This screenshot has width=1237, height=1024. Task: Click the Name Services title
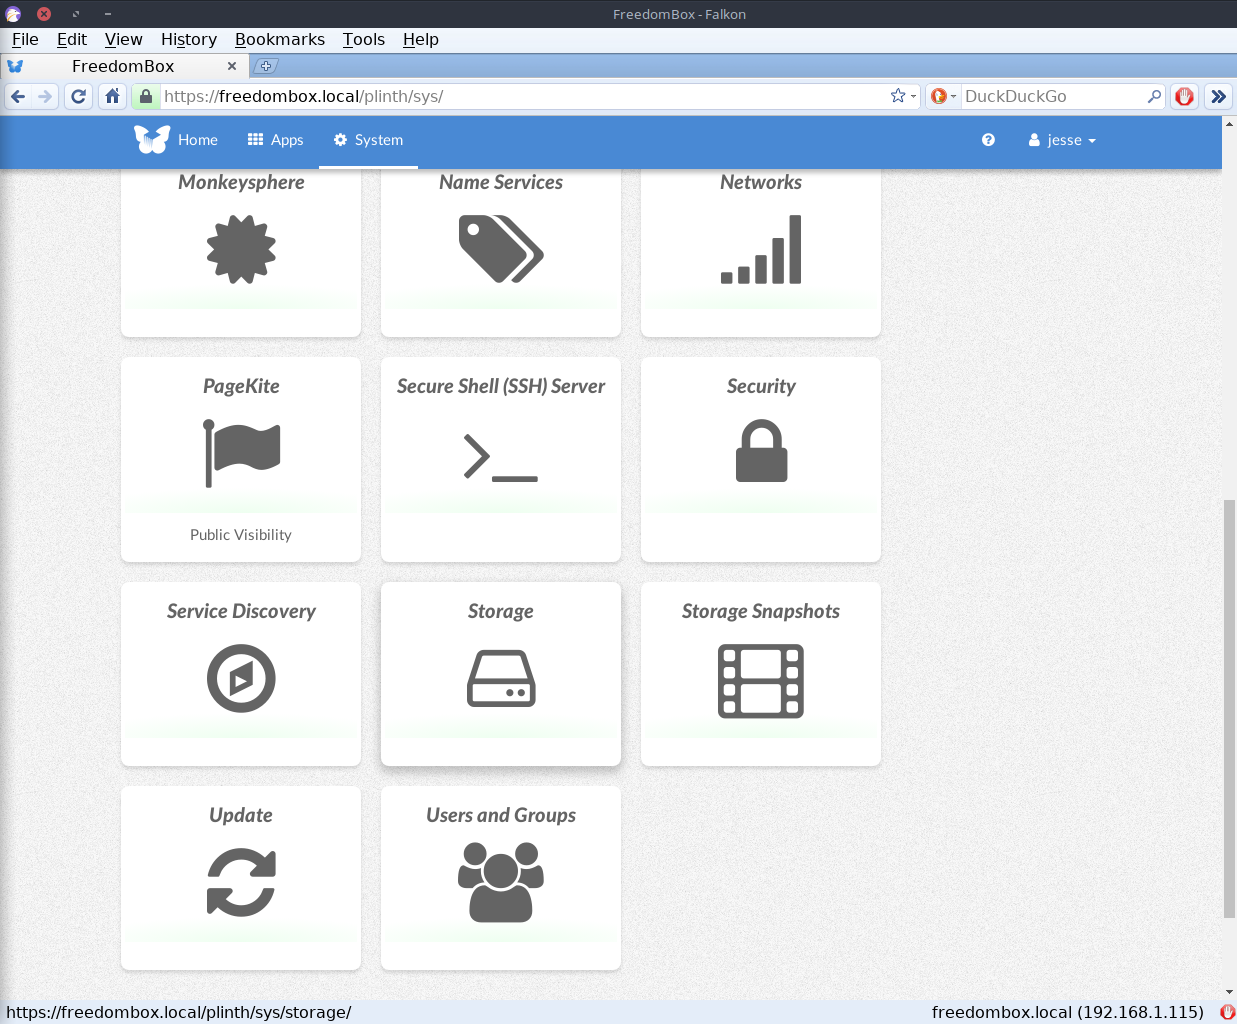click(x=501, y=182)
